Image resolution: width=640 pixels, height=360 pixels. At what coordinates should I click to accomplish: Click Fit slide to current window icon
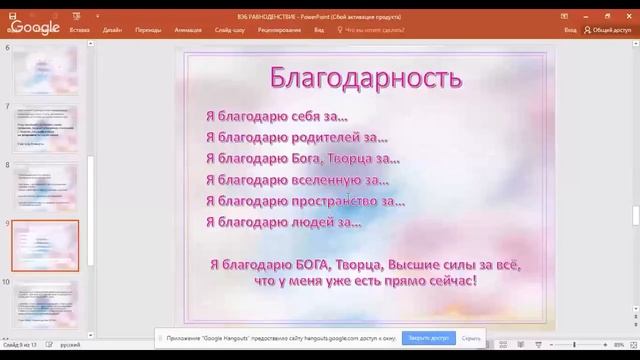(x=633, y=345)
